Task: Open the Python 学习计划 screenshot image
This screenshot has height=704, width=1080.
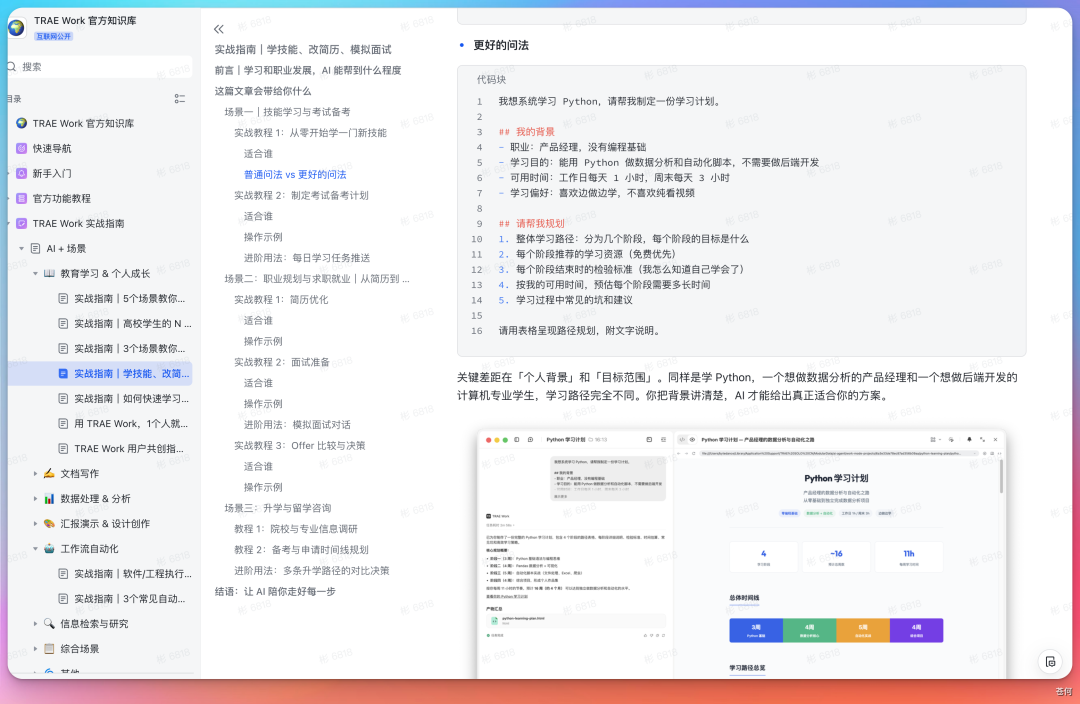Action: tap(741, 554)
